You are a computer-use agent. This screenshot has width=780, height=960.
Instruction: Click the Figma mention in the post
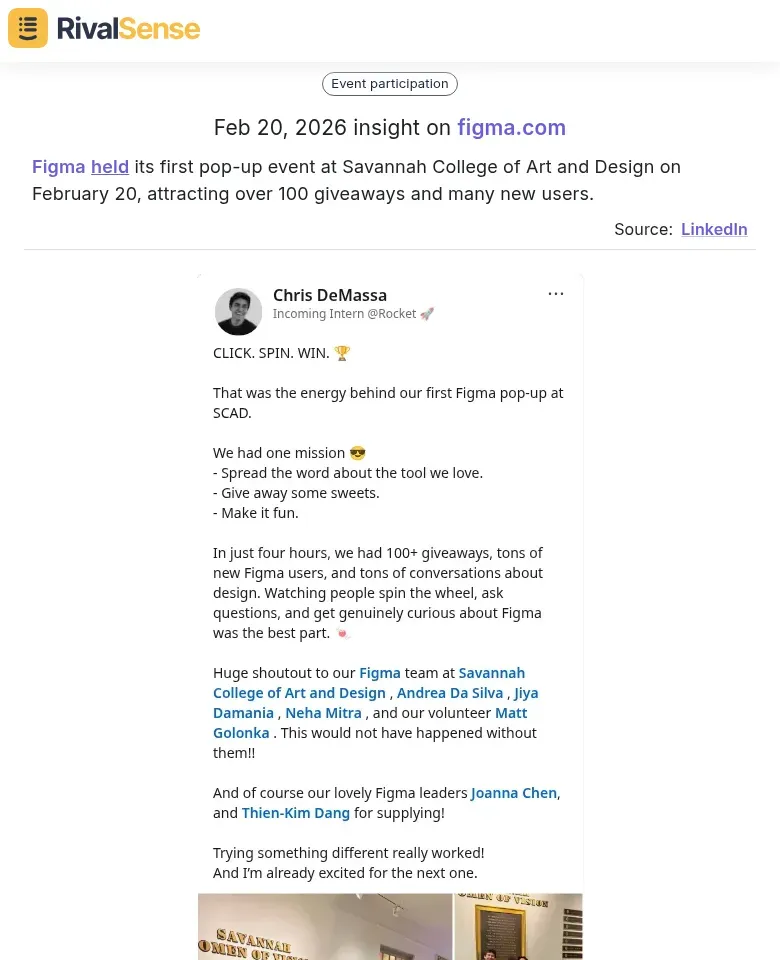coord(380,673)
